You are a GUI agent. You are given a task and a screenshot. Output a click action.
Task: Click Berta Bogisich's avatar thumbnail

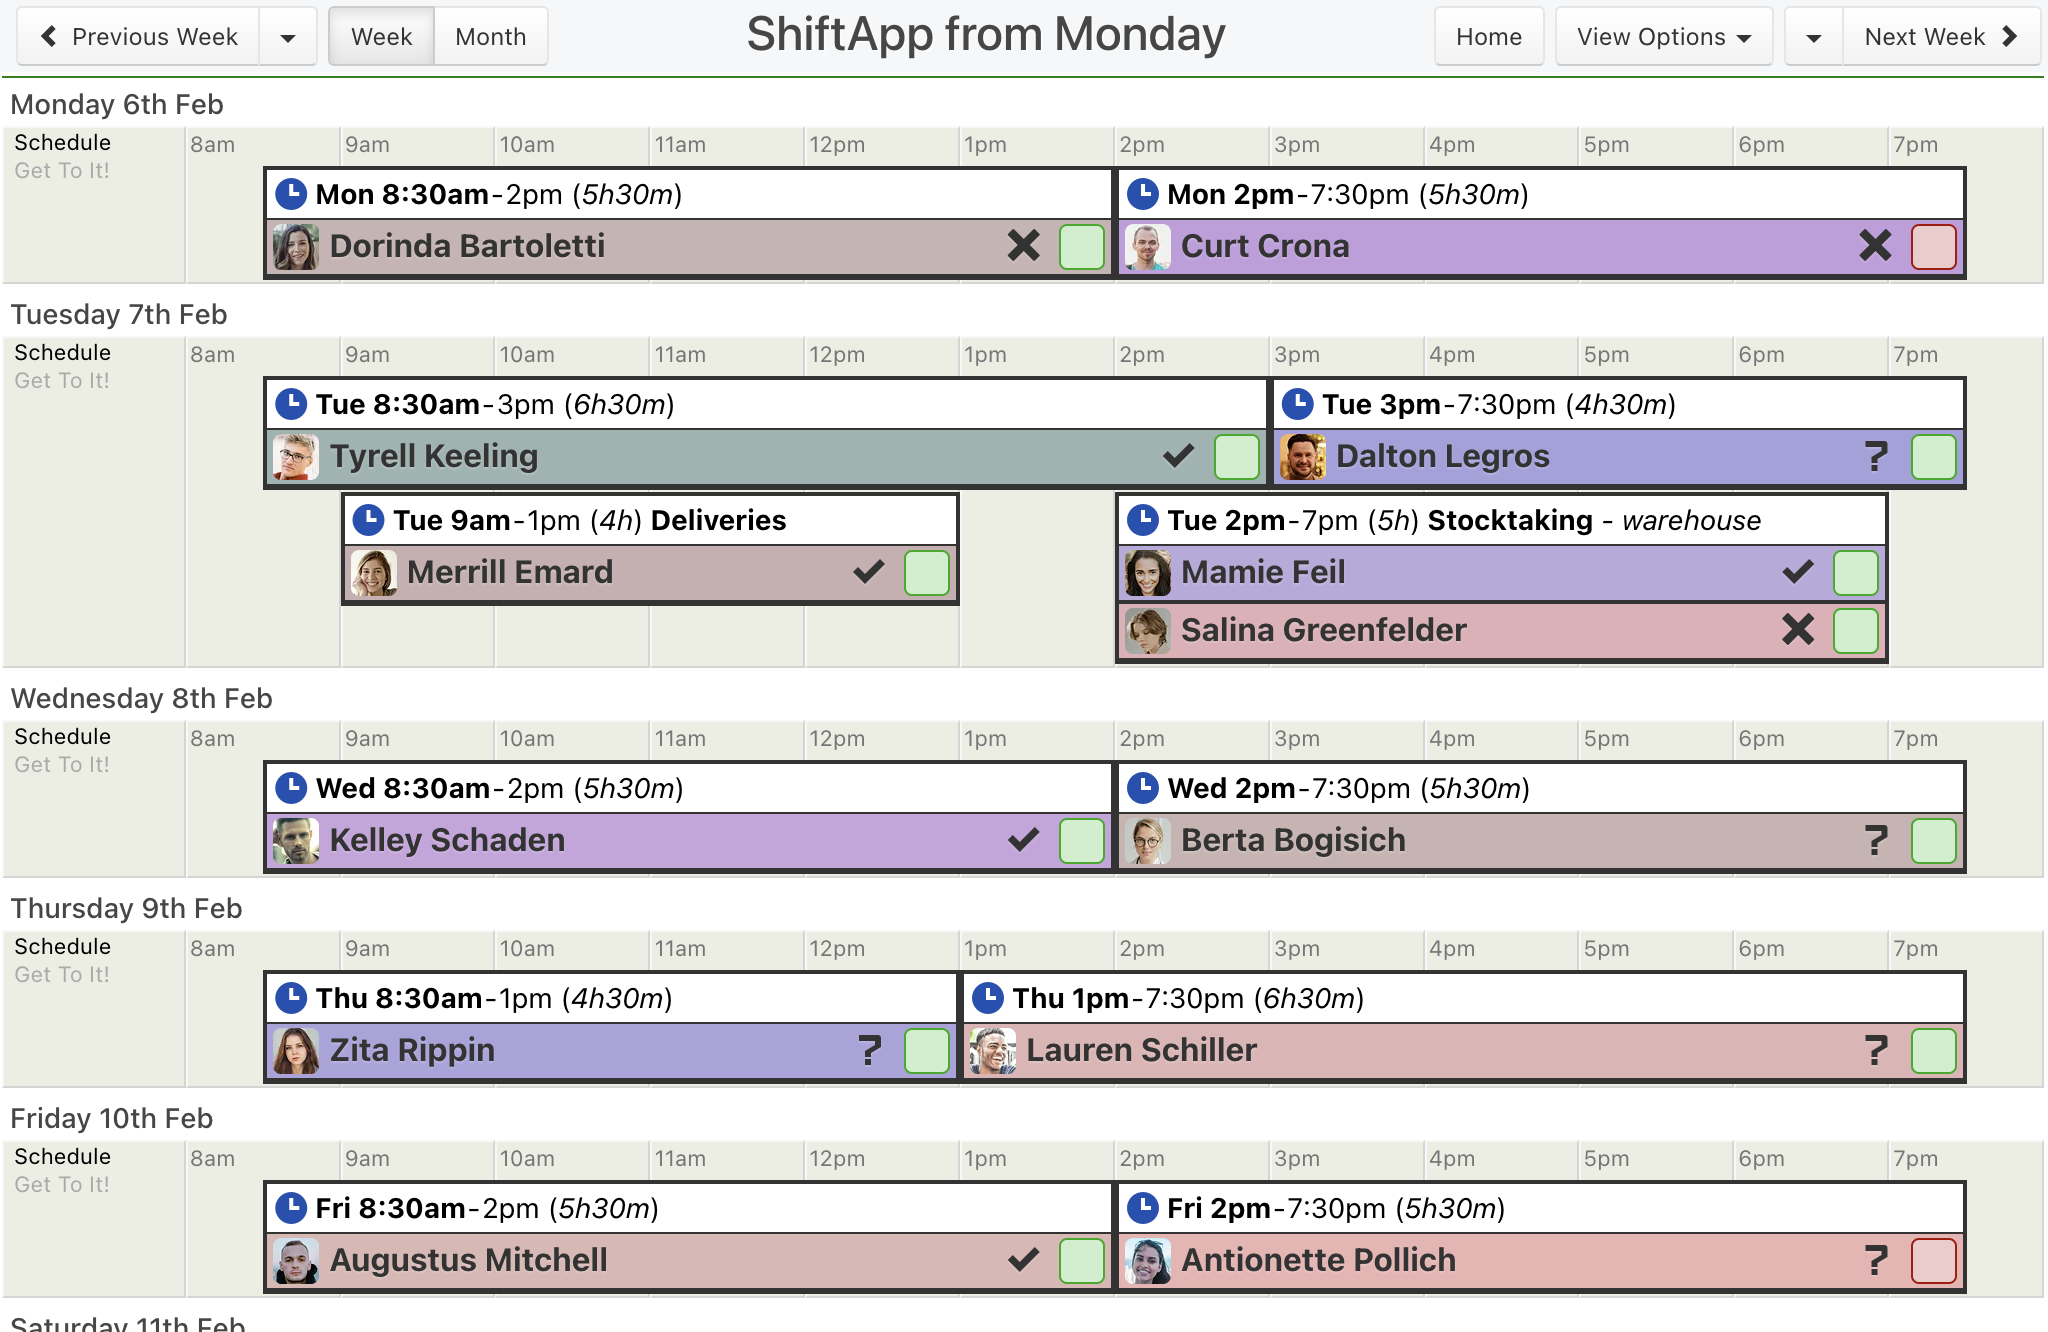(1148, 840)
